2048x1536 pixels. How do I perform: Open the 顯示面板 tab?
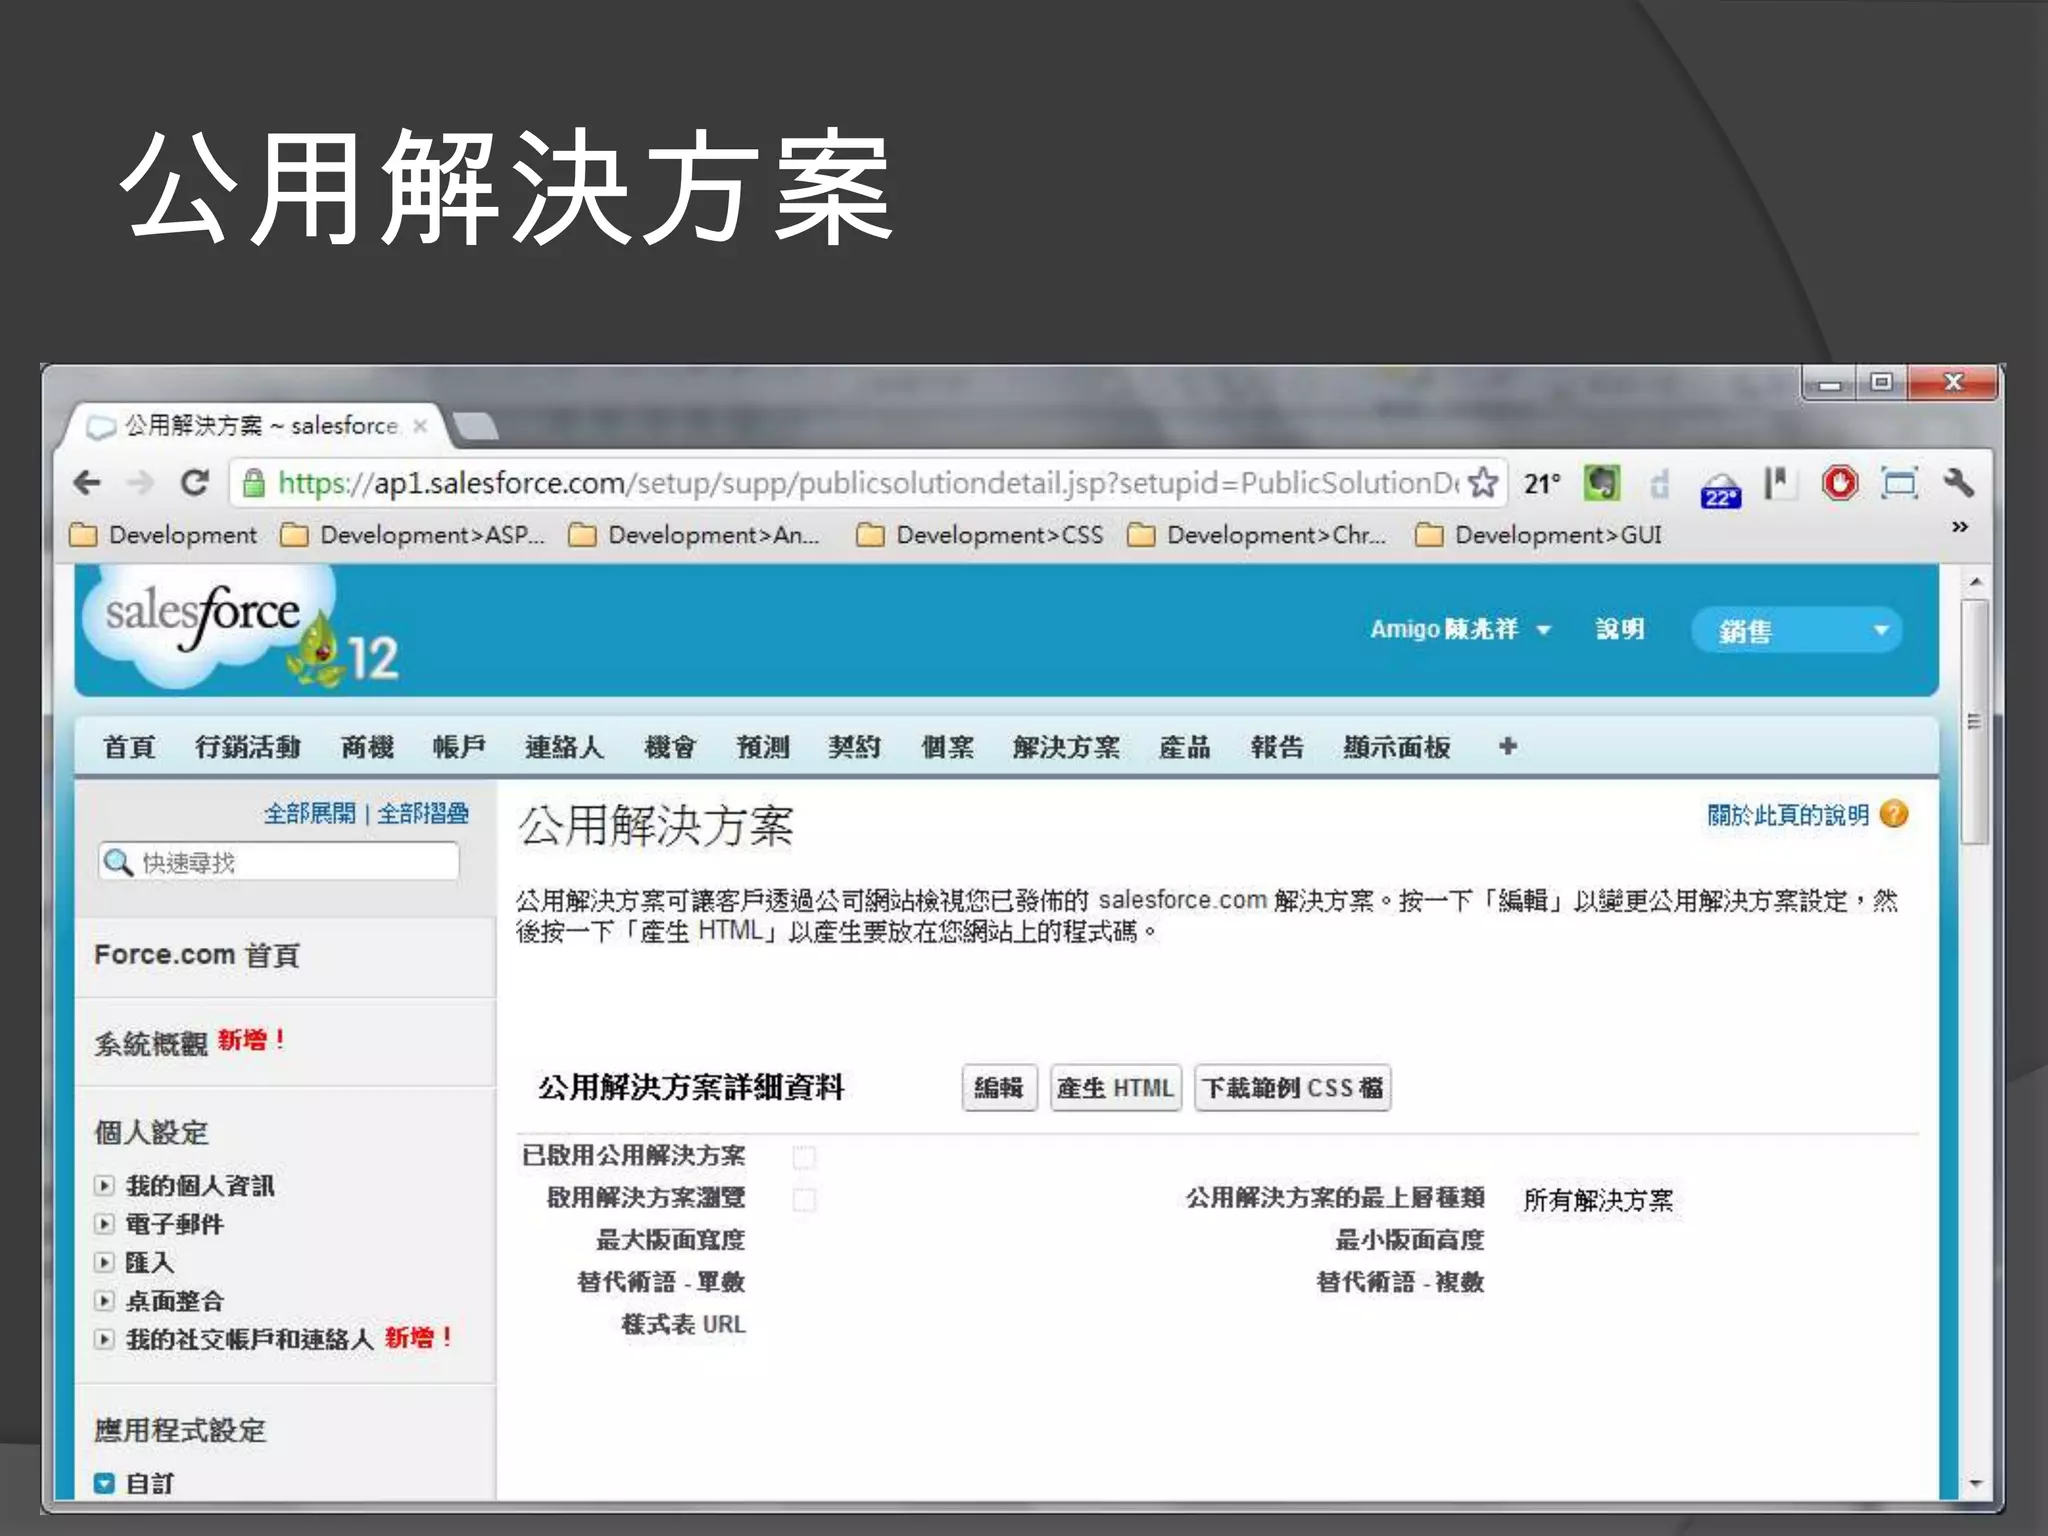click(1397, 747)
